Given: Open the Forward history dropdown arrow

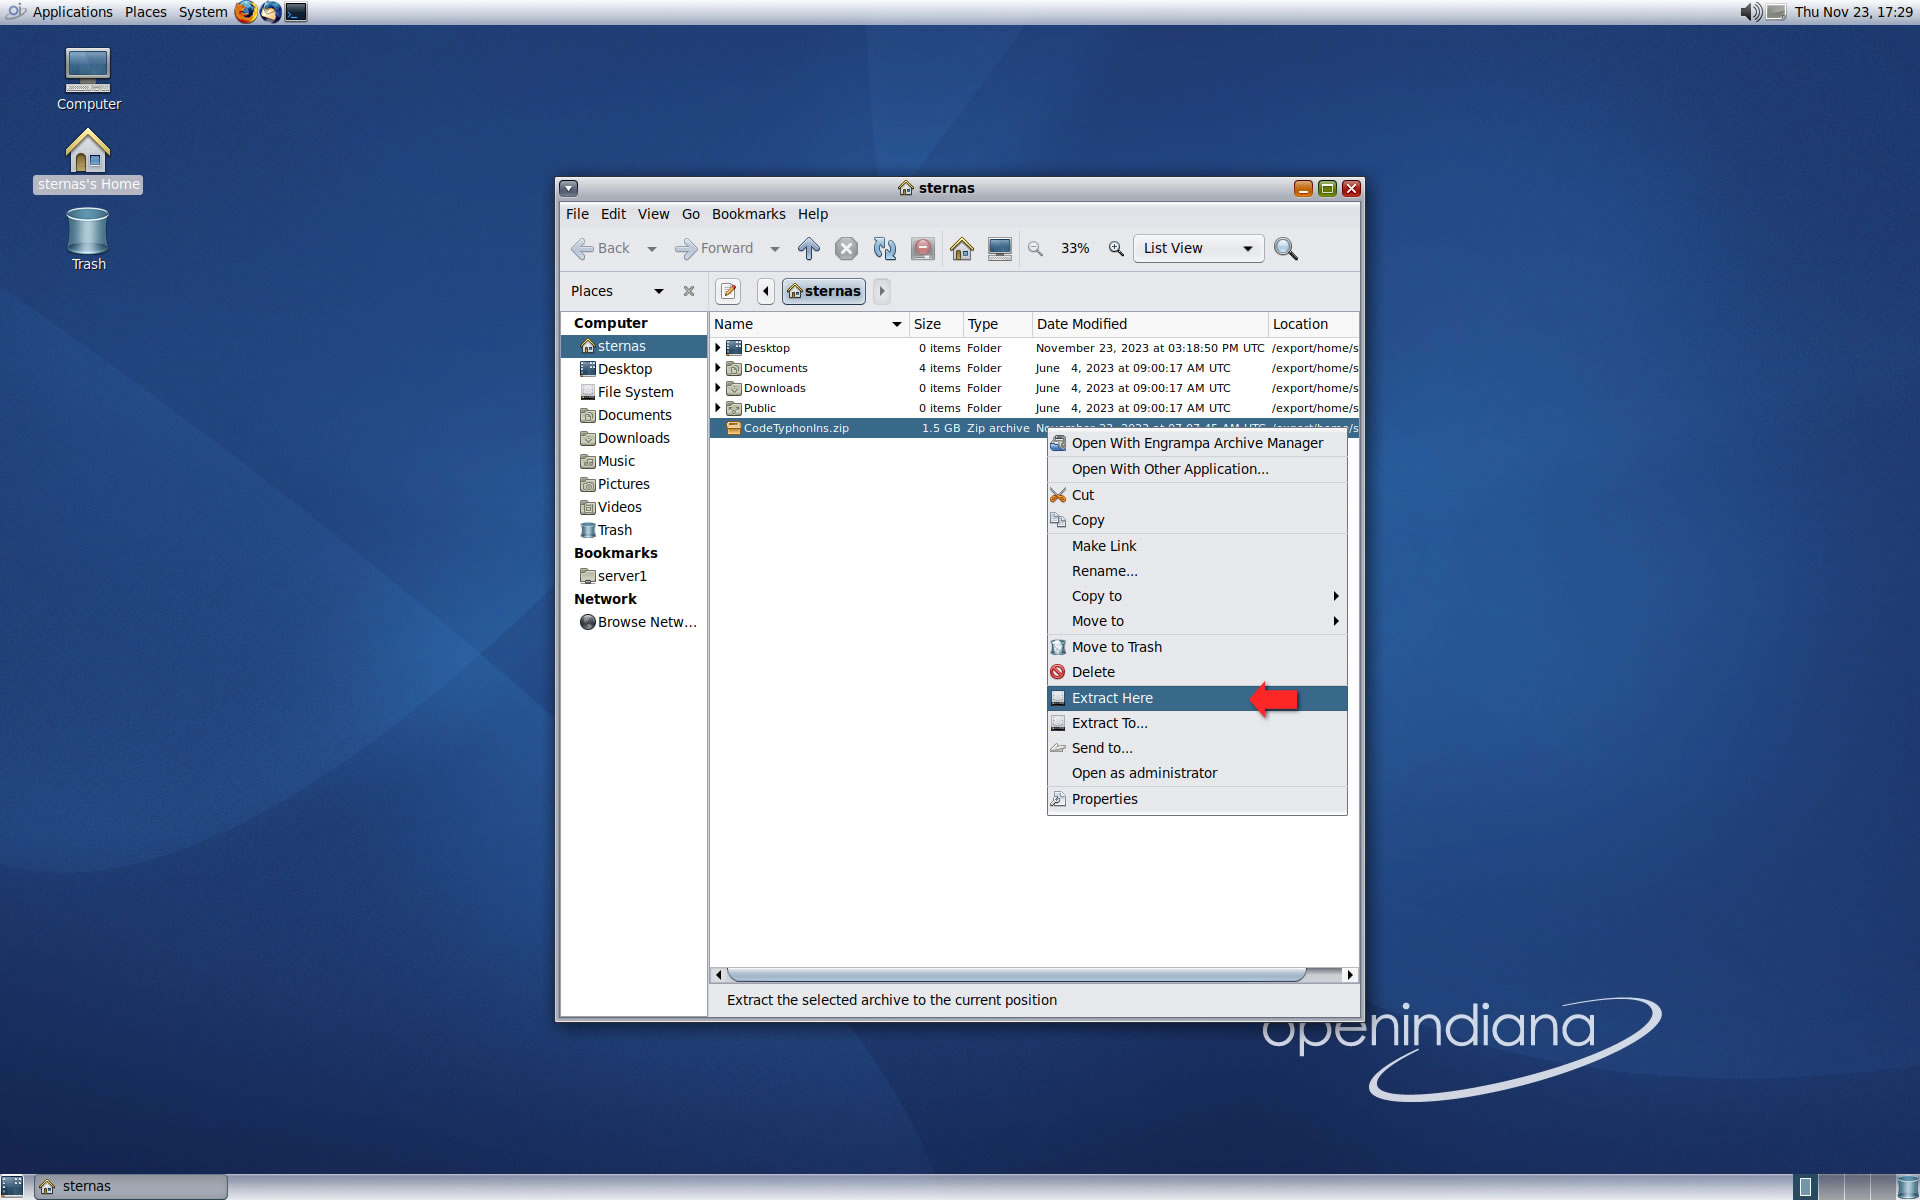Looking at the screenshot, I should coord(775,249).
